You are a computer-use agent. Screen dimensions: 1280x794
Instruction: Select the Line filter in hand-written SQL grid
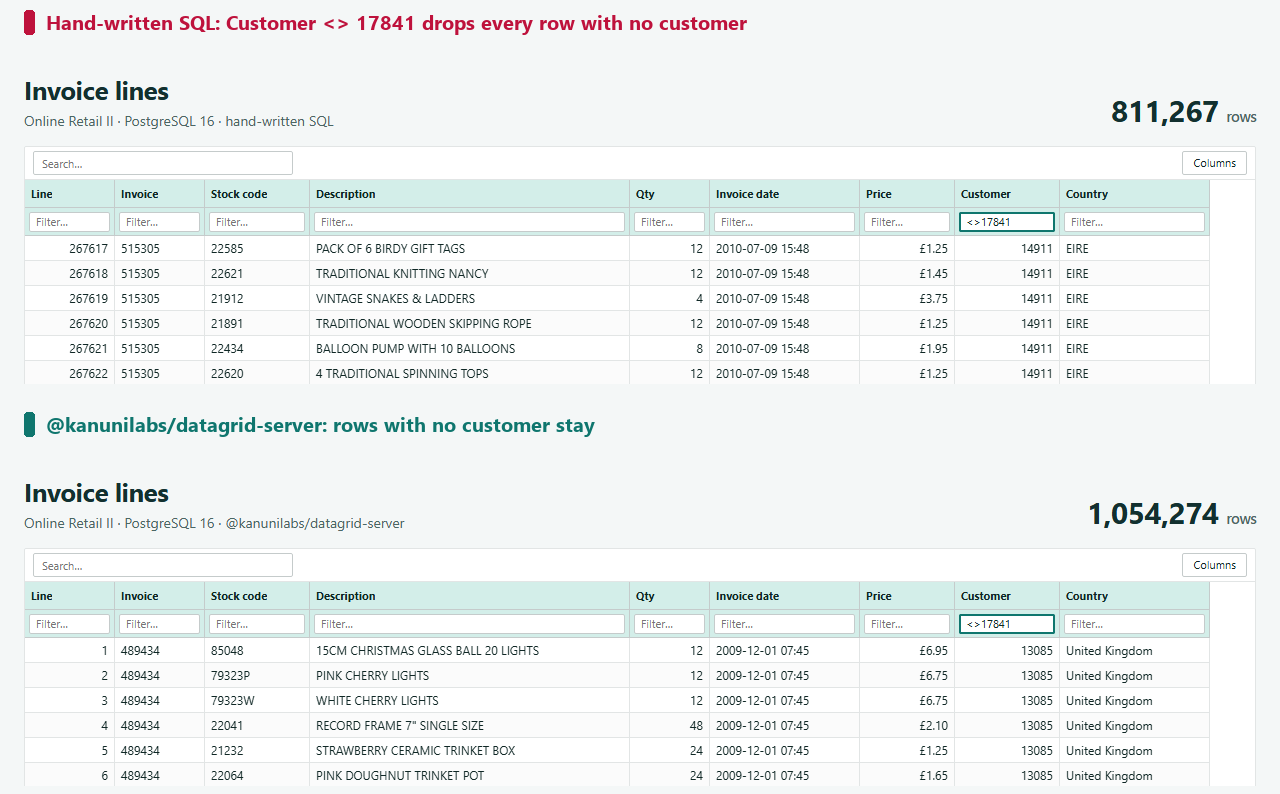click(x=70, y=222)
